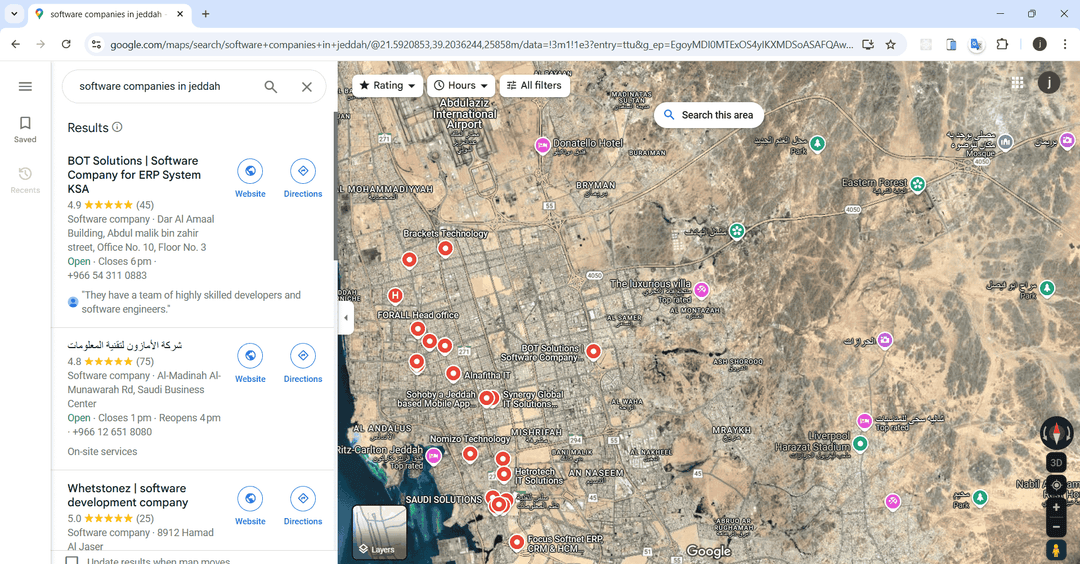This screenshot has height=564, width=1080.
Task: Select the Brackets Technology map pin
Action: pos(446,249)
